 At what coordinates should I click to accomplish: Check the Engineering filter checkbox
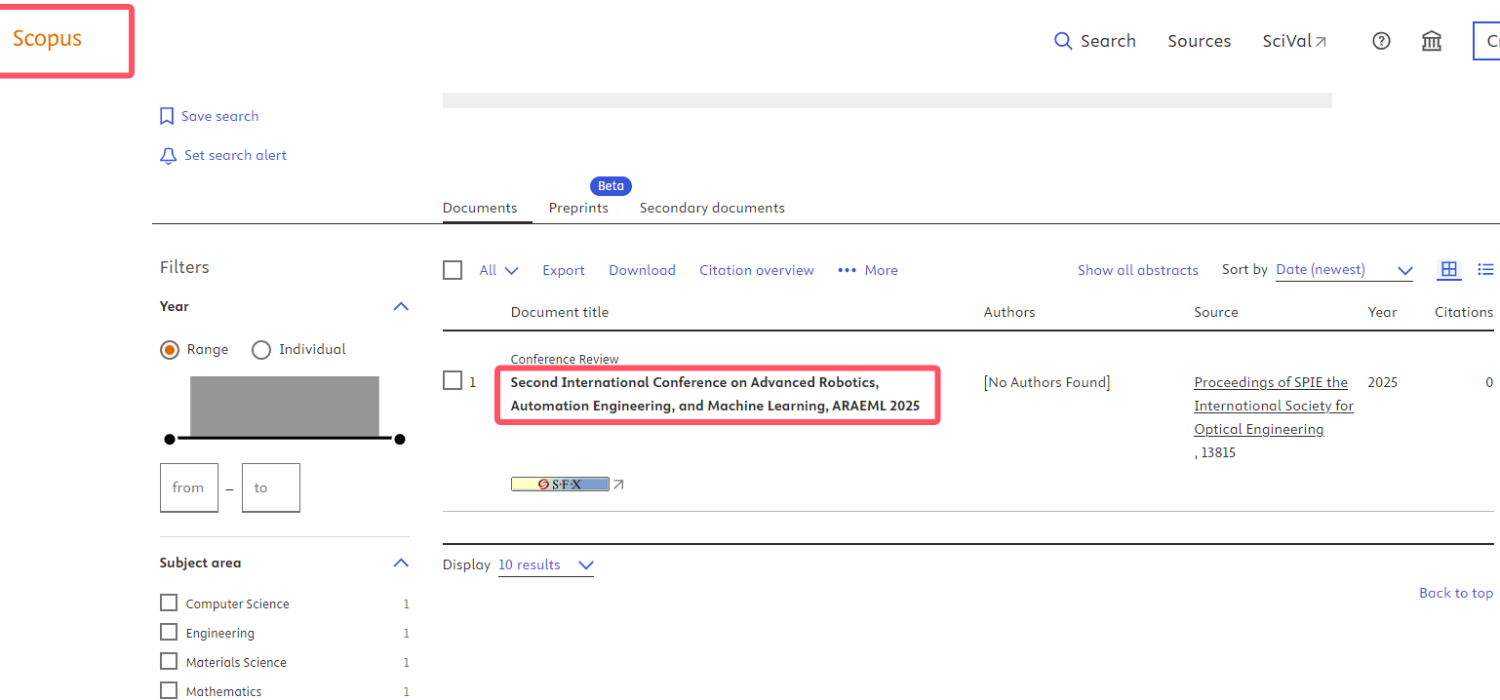(x=169, y=632)
